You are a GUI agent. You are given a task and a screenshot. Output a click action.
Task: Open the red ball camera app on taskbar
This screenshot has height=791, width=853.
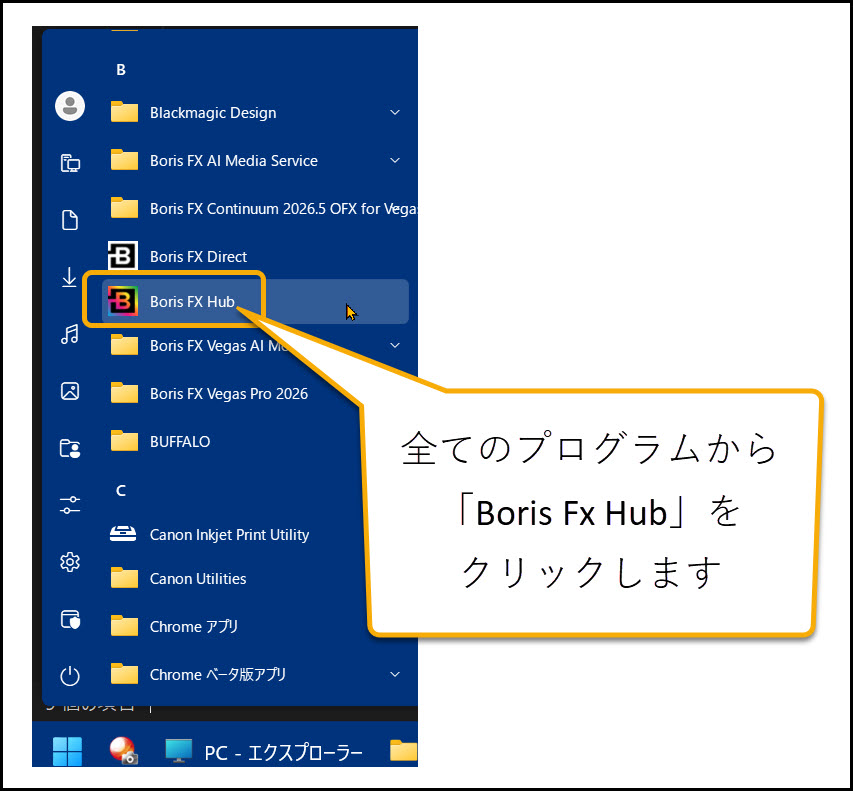pyautogui.click(x=123, y=751)
